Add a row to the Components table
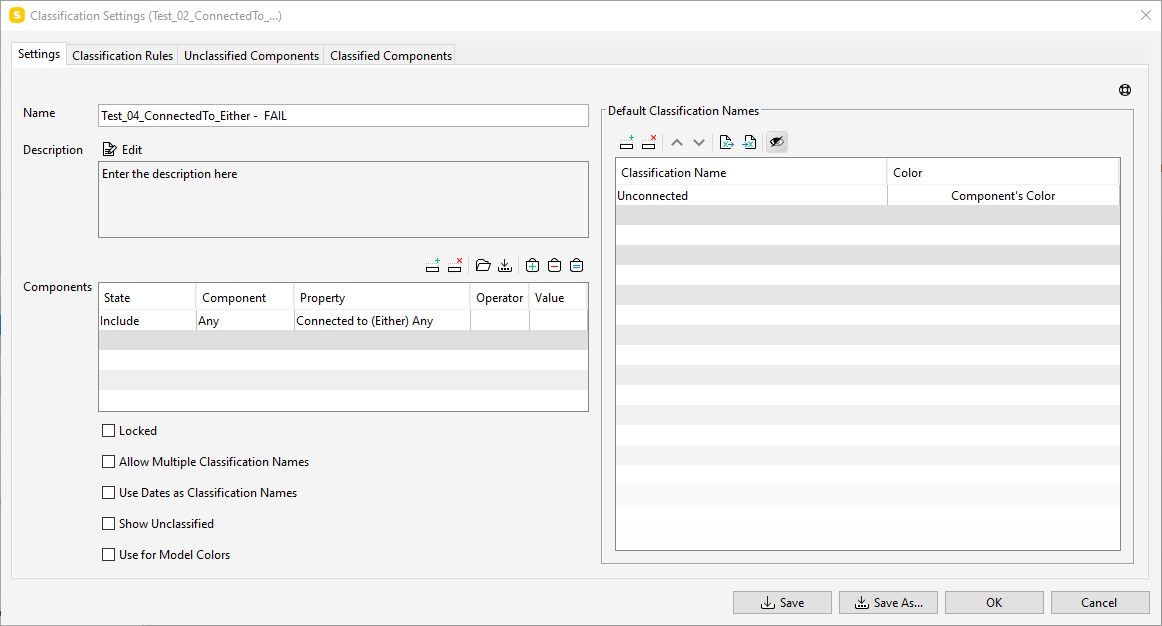 [x=433, y=265]
